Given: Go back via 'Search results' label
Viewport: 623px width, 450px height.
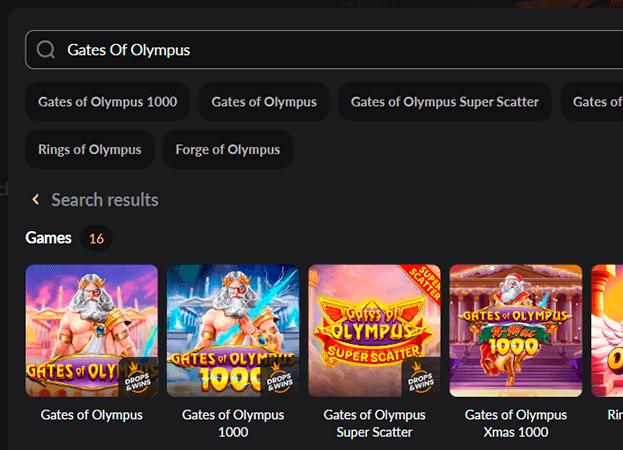Looking at the screenshot, I should click(x=105, y=200).
